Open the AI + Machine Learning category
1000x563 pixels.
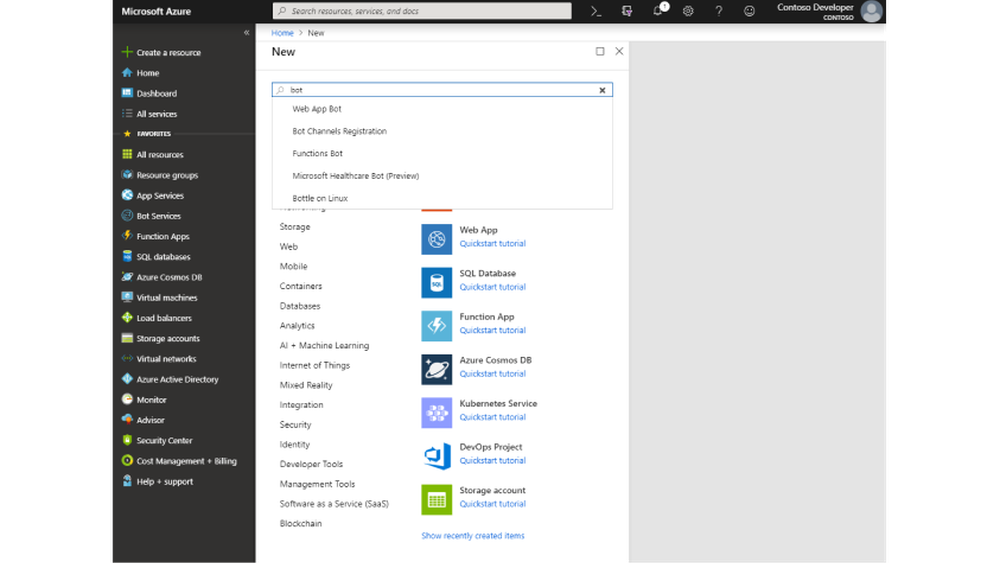point(324,346)
